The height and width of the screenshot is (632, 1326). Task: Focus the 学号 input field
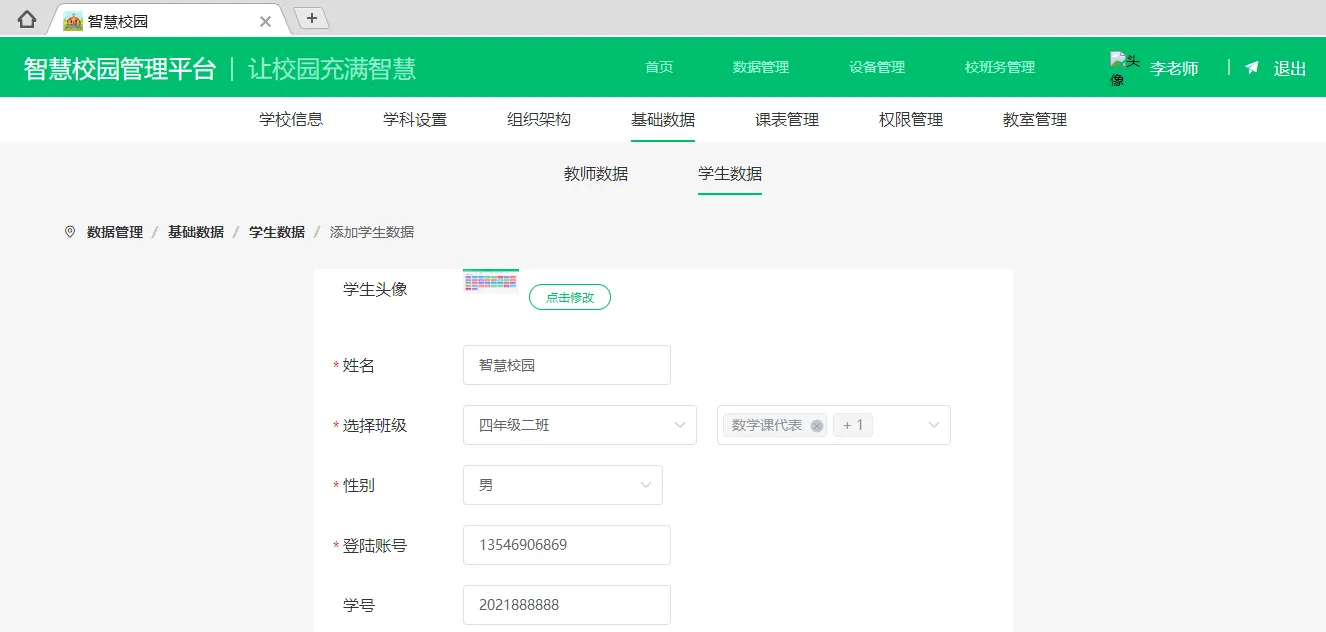[567, 605]
